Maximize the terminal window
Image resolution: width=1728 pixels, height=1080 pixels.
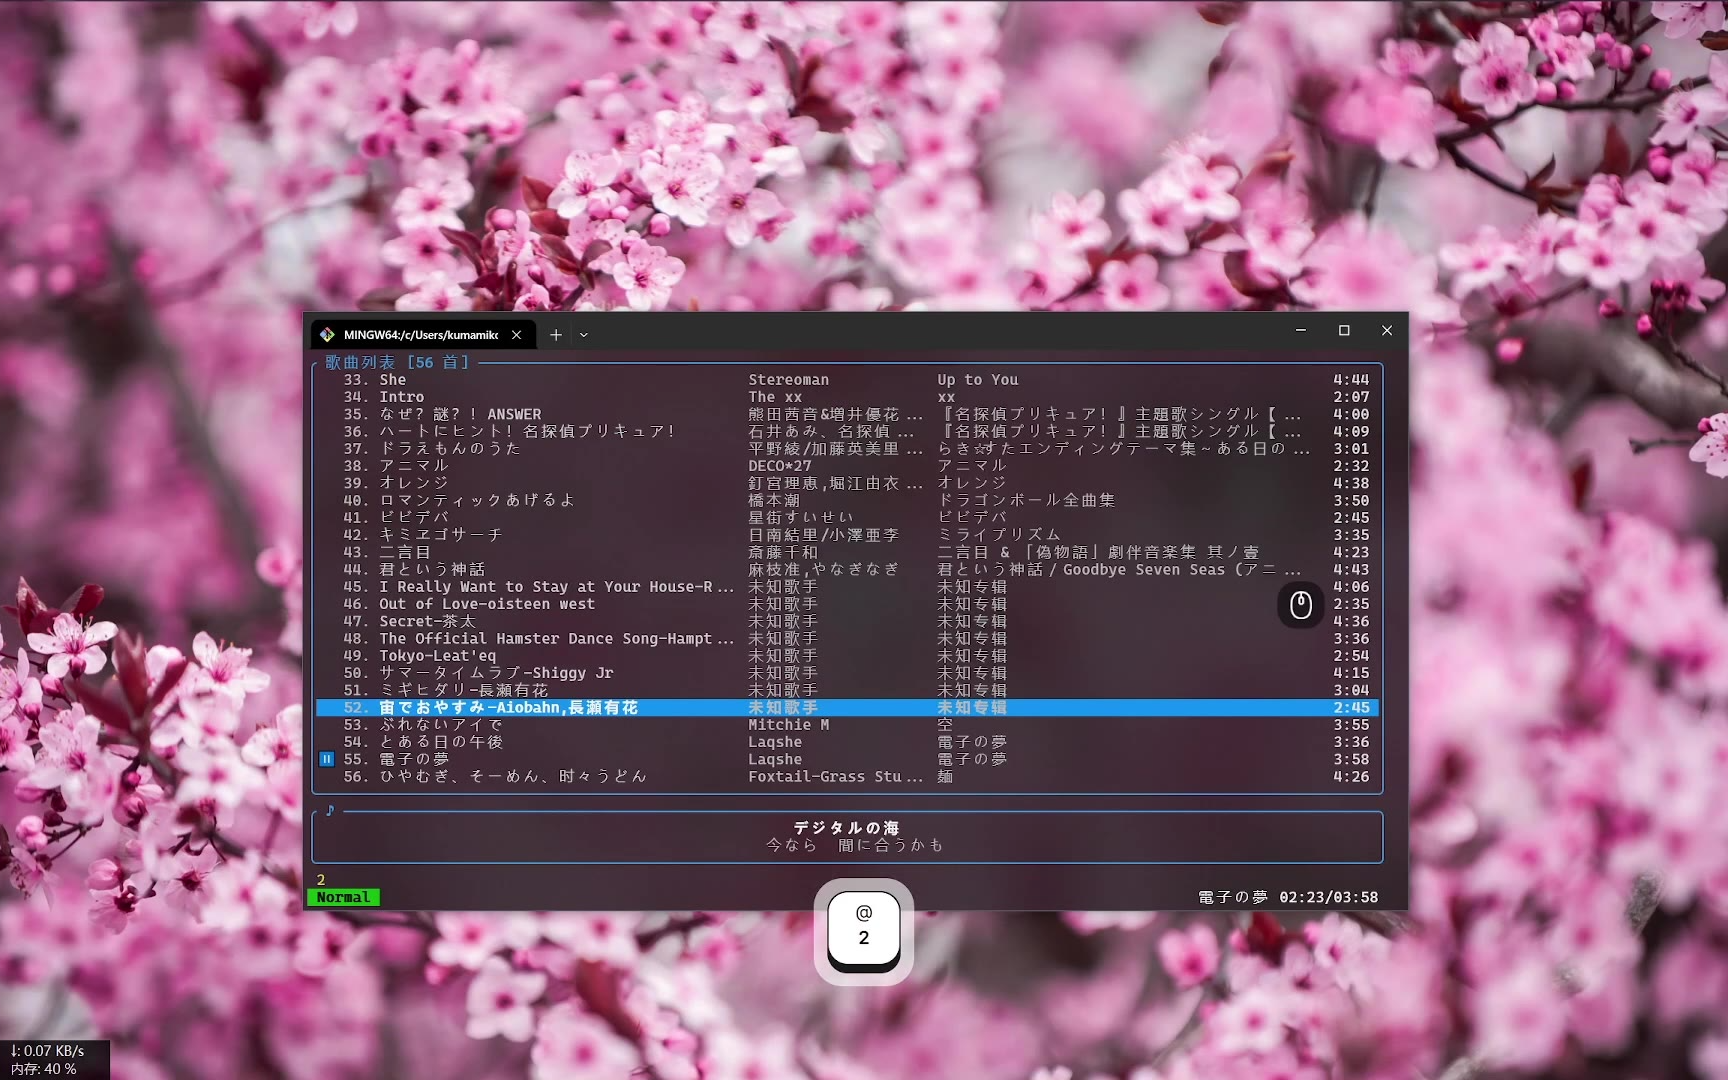click(1344, 331)
